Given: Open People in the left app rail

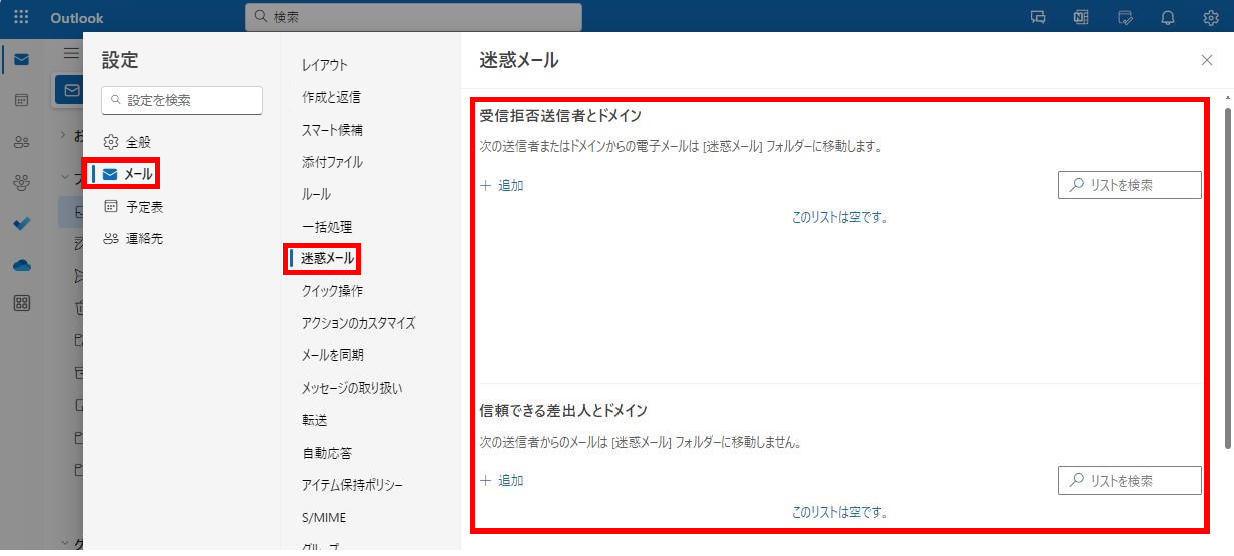Looking at the screenshot, I should (21, 141).
